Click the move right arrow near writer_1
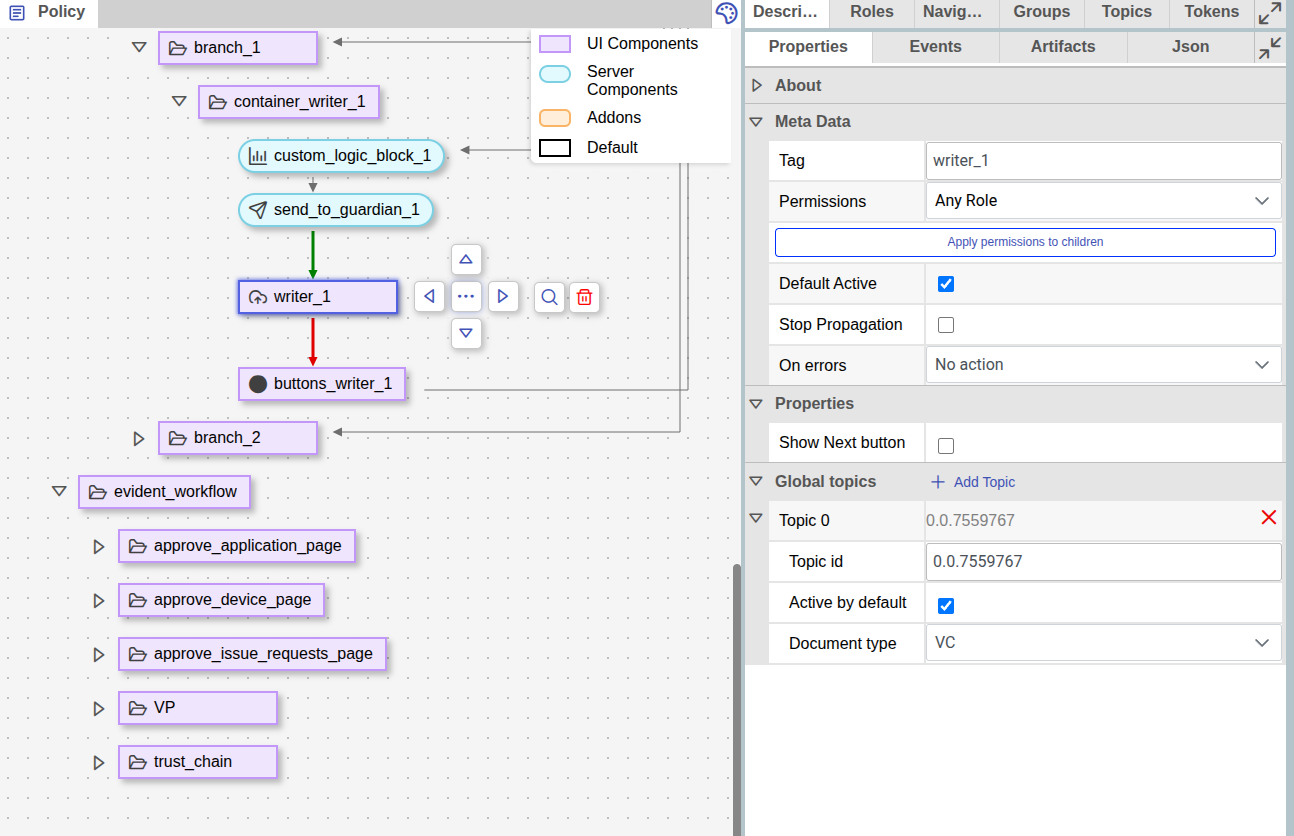Image resolution: width=1294 pixels, height=836 pixels. pyautogui.click(x=503, y=297)
